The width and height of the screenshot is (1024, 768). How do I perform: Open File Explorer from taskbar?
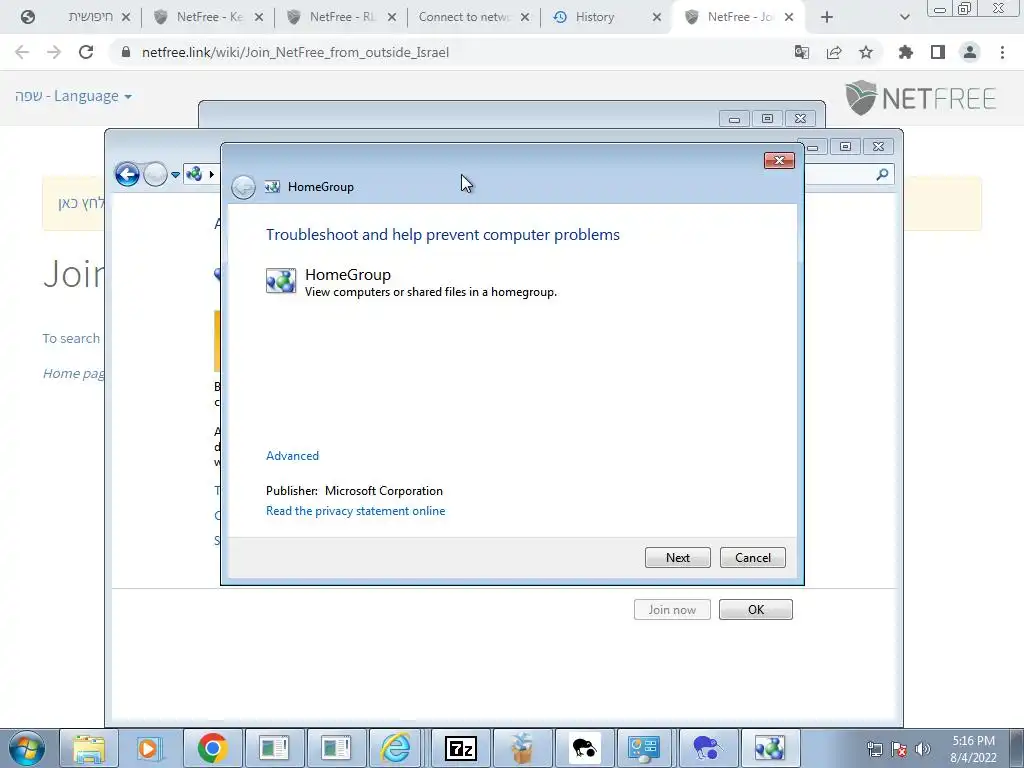tap(89, 748)
